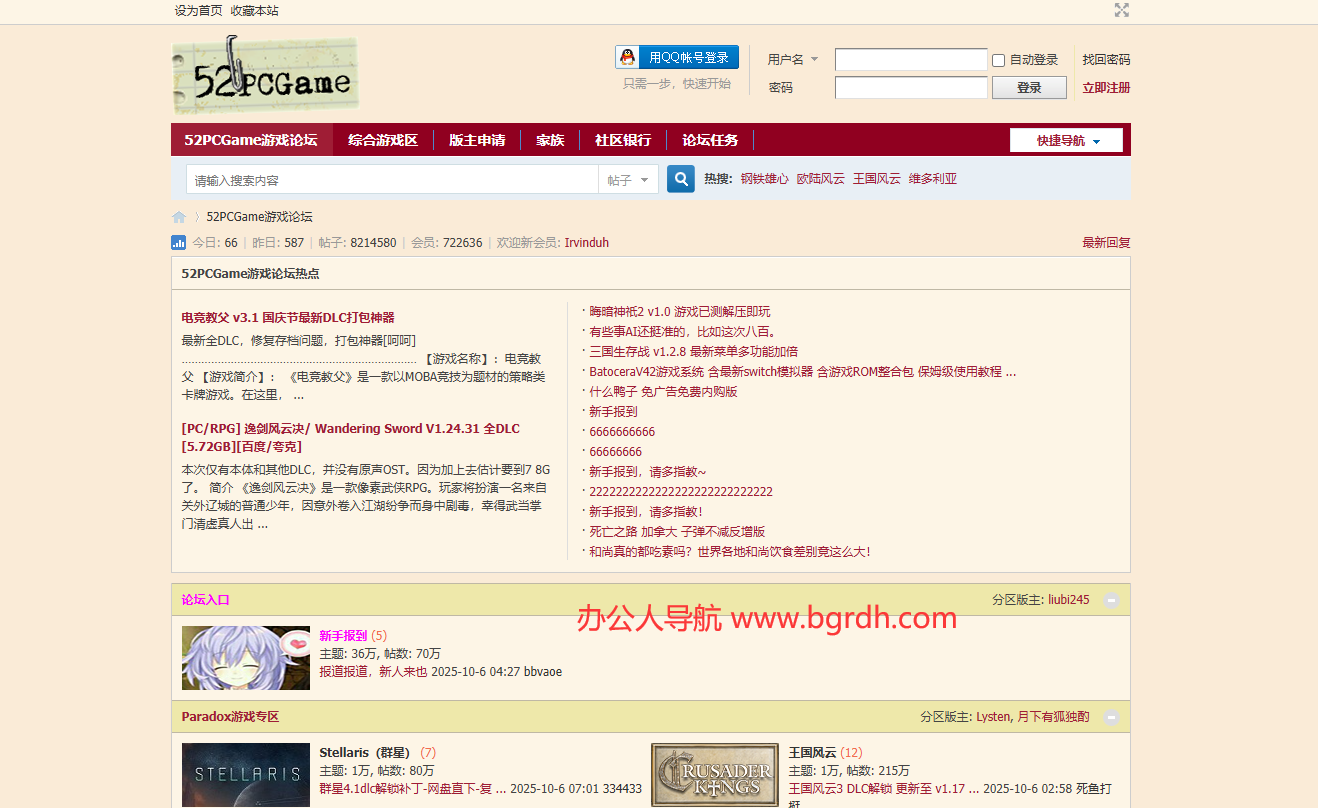Screen dimensions: 1318x808
Task: Open the 钢铁雄心 hot search link
Action: [x=764, y=178]
